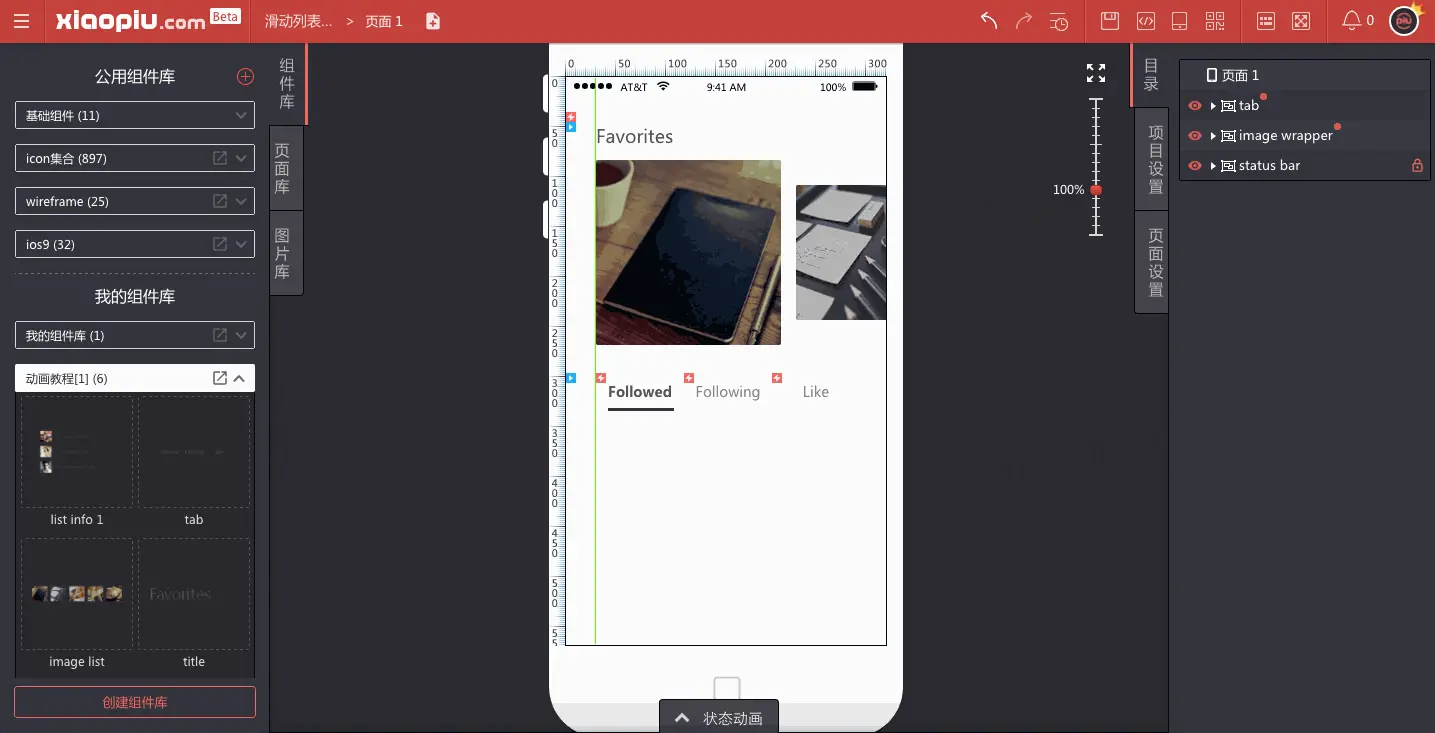Select the Like tab in canvas
This screenshot has height=733, width=1435.
point(816,392)
